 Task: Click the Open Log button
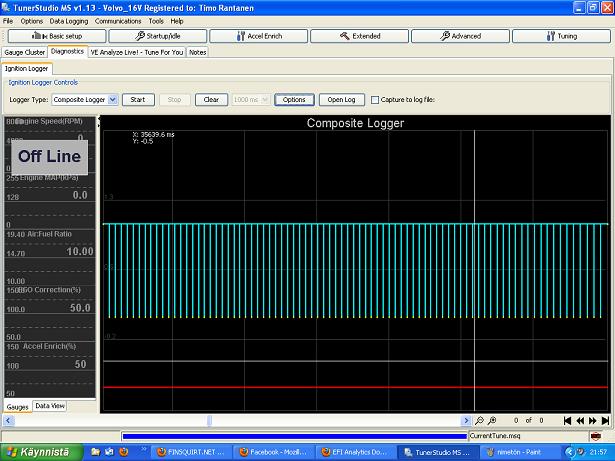342,100
